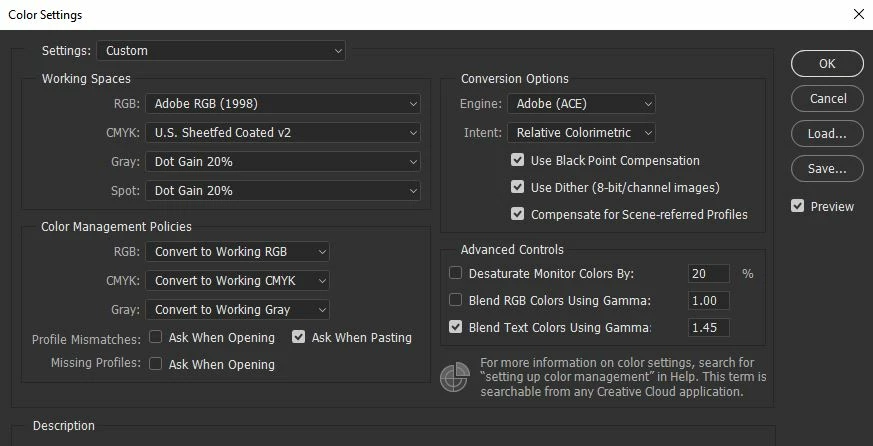Toggle Use Dither checkbox
873x446 pixels.
[517, 187]
